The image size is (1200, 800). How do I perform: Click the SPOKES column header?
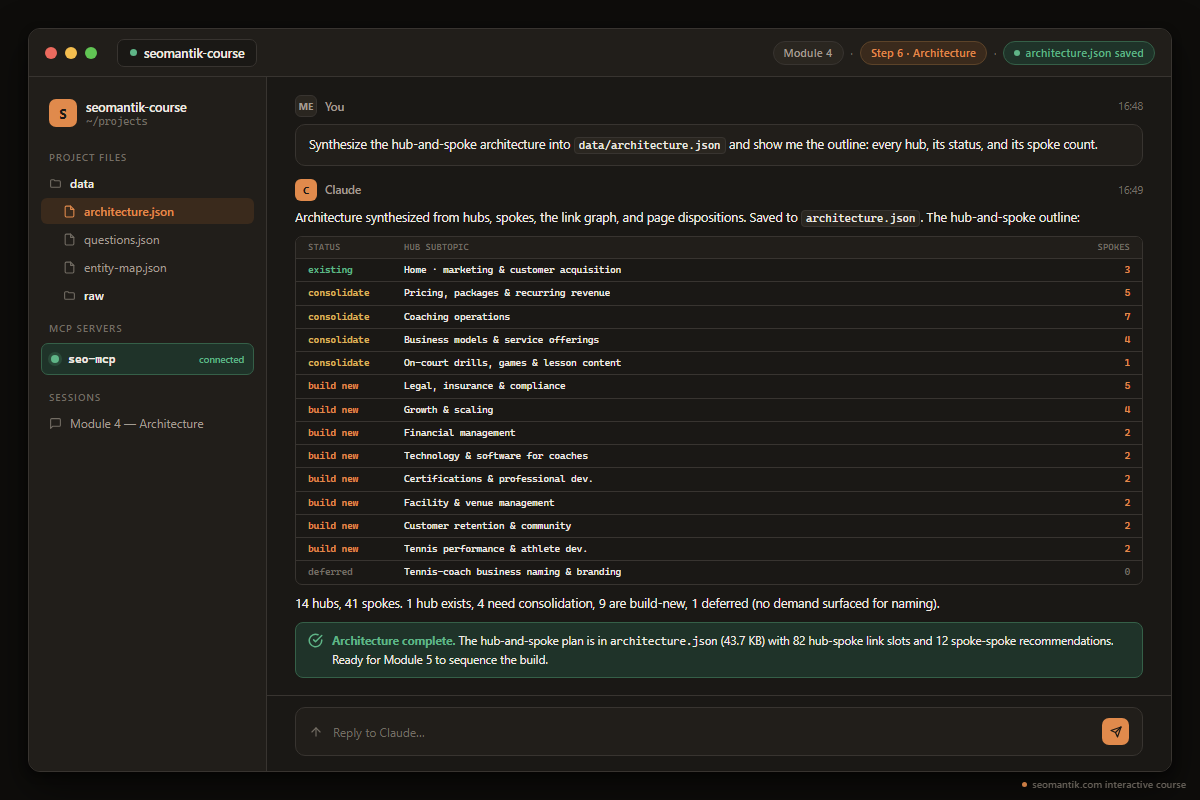click(1114, 247)
